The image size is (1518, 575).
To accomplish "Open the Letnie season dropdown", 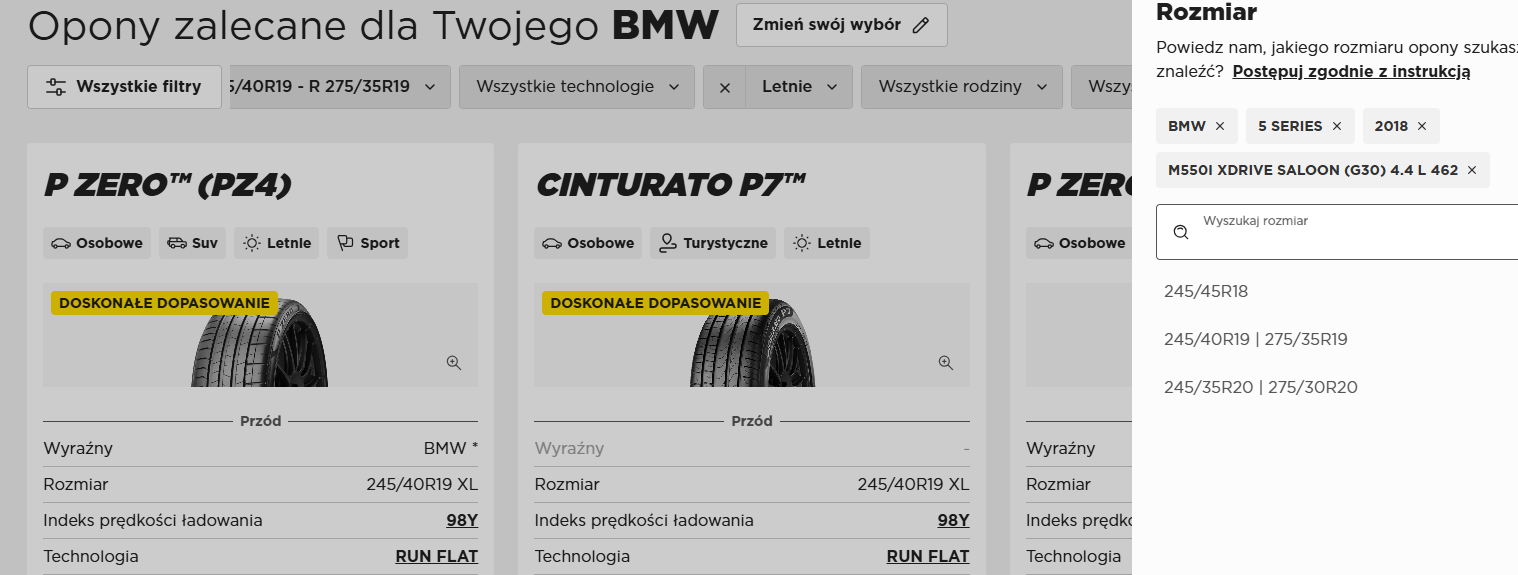I will pyautogui.click(x=799, y=87).
